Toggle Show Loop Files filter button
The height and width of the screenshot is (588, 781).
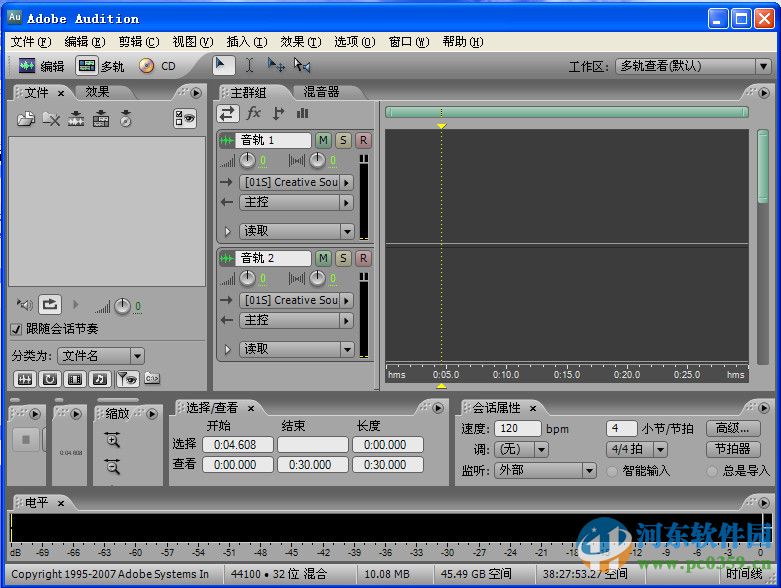click(x=50, y=379)
